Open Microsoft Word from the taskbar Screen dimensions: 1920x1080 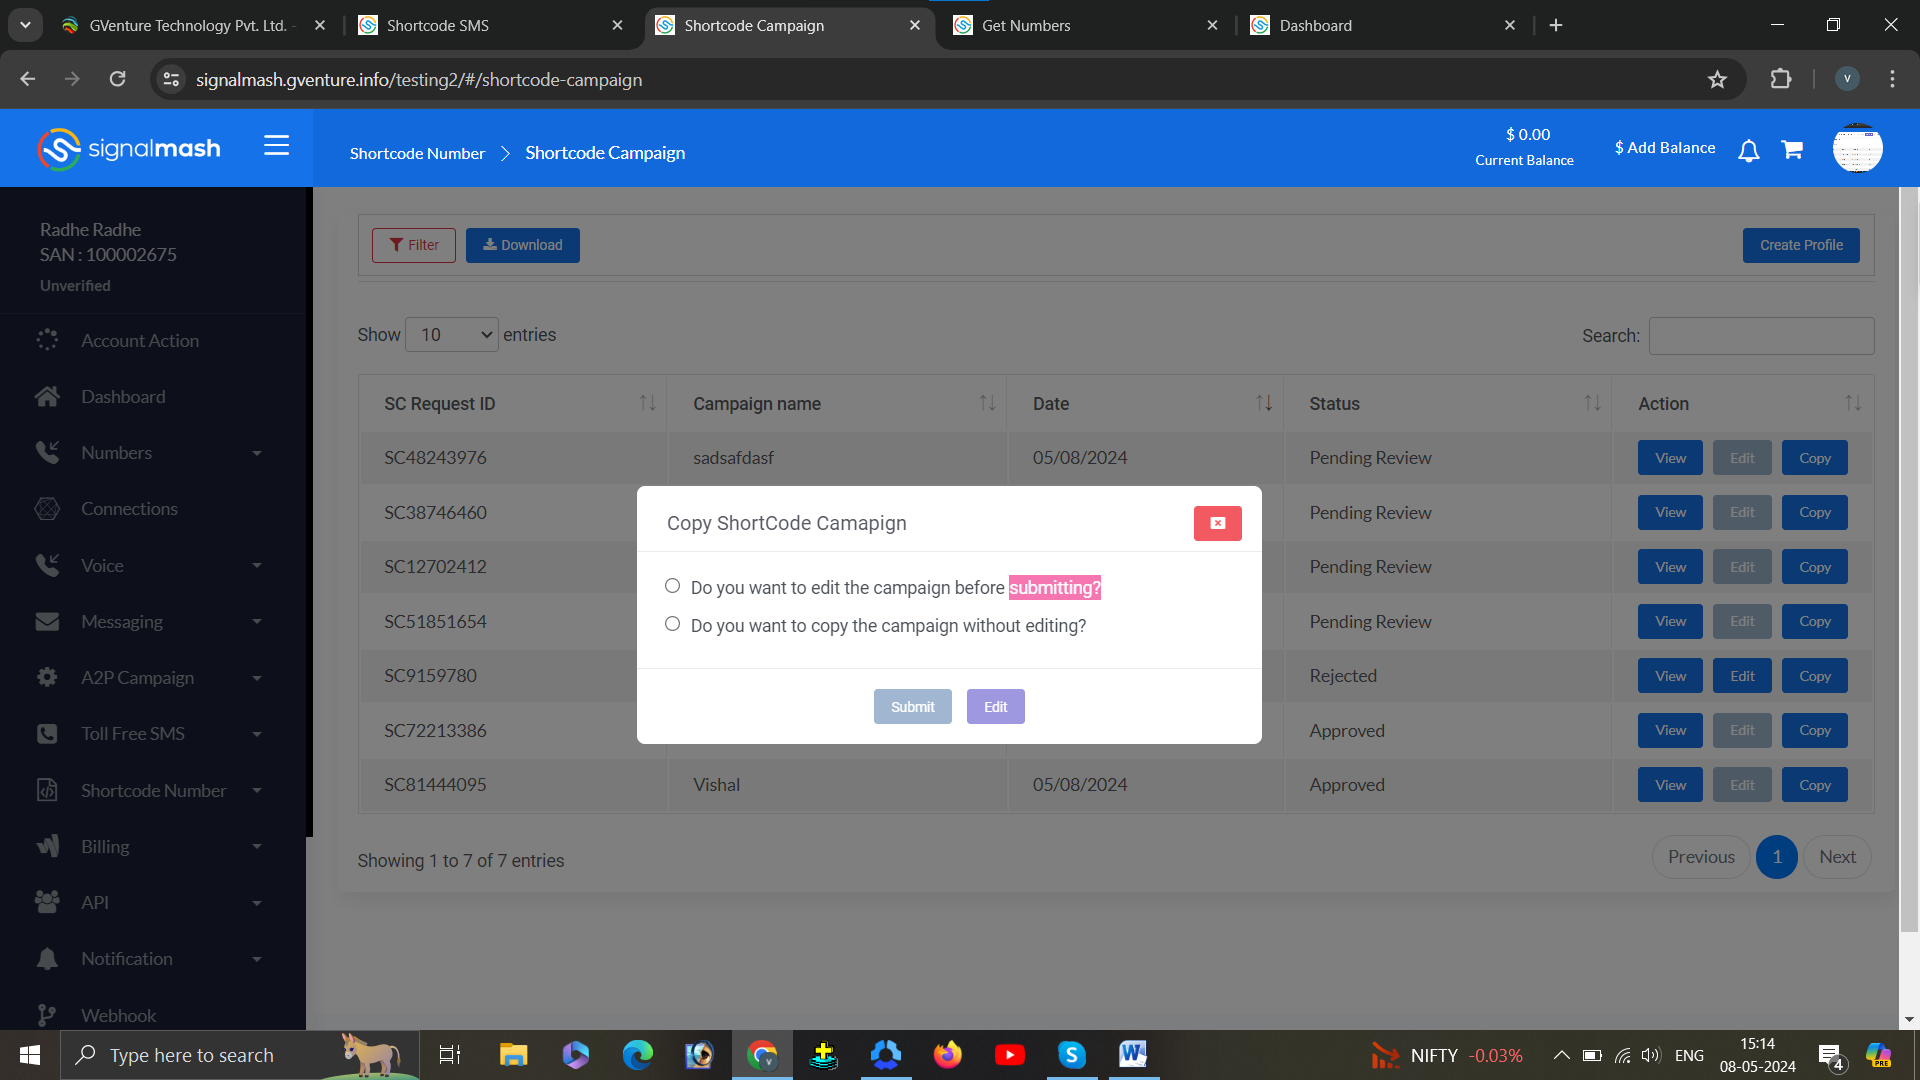1132,1054
